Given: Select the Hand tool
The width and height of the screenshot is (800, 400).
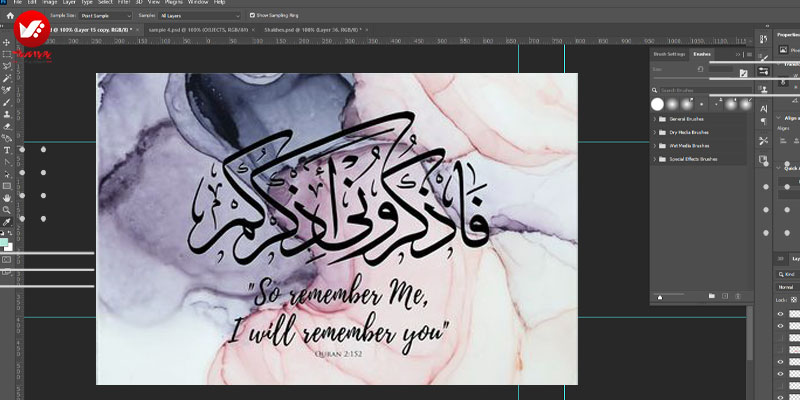Looking at the screenshot, I should tap(7, 198).
